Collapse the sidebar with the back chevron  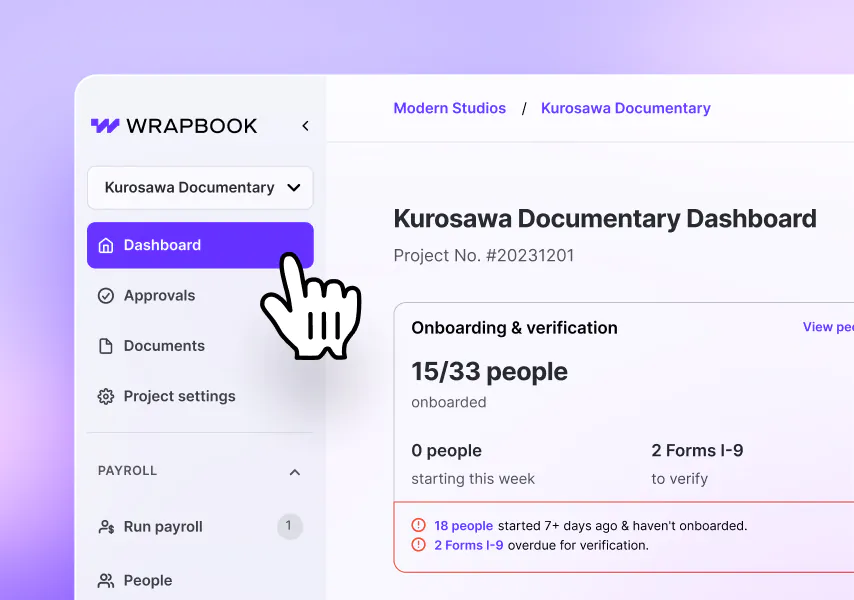pyautogui.click(x=306, y=126)
